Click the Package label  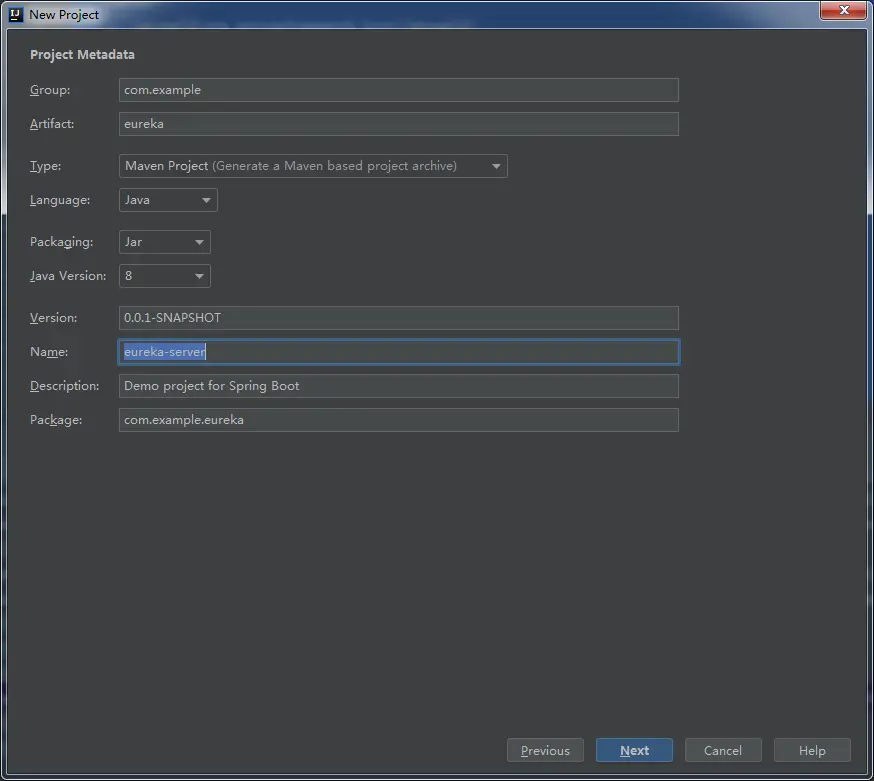pyautogui.click(x=56, y=420)
